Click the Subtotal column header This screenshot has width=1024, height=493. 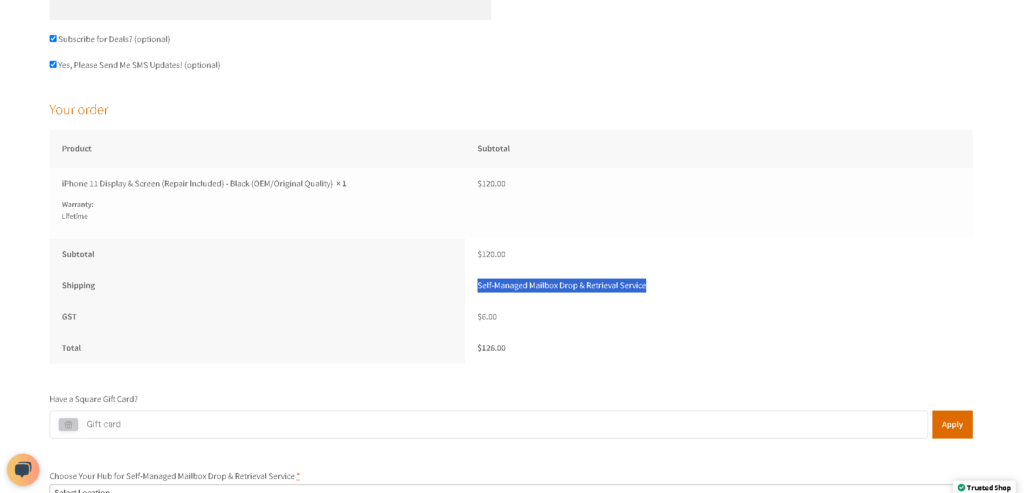(x=494, y=149)
